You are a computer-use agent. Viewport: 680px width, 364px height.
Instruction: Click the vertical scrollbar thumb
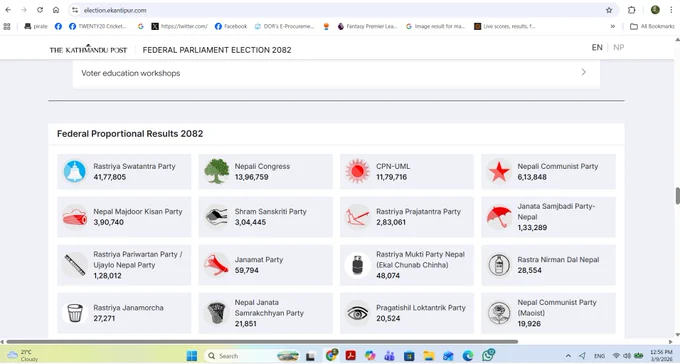coord(677,196)
